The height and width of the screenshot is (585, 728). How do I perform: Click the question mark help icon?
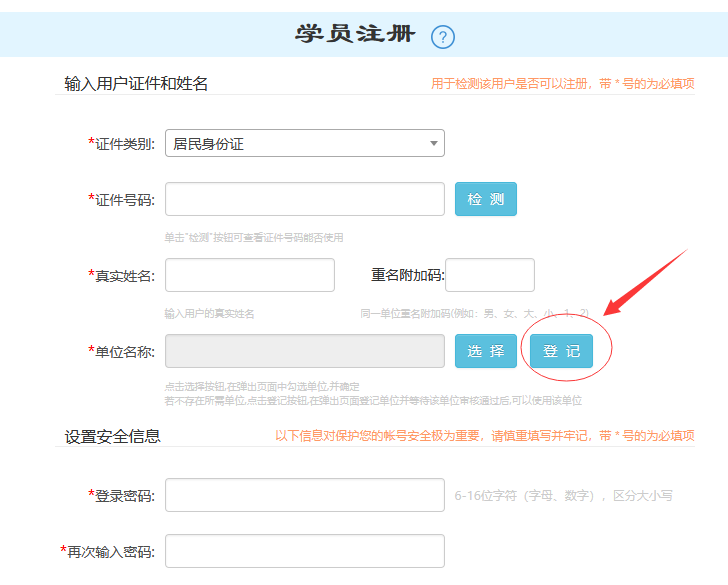(x=443, y=37)
